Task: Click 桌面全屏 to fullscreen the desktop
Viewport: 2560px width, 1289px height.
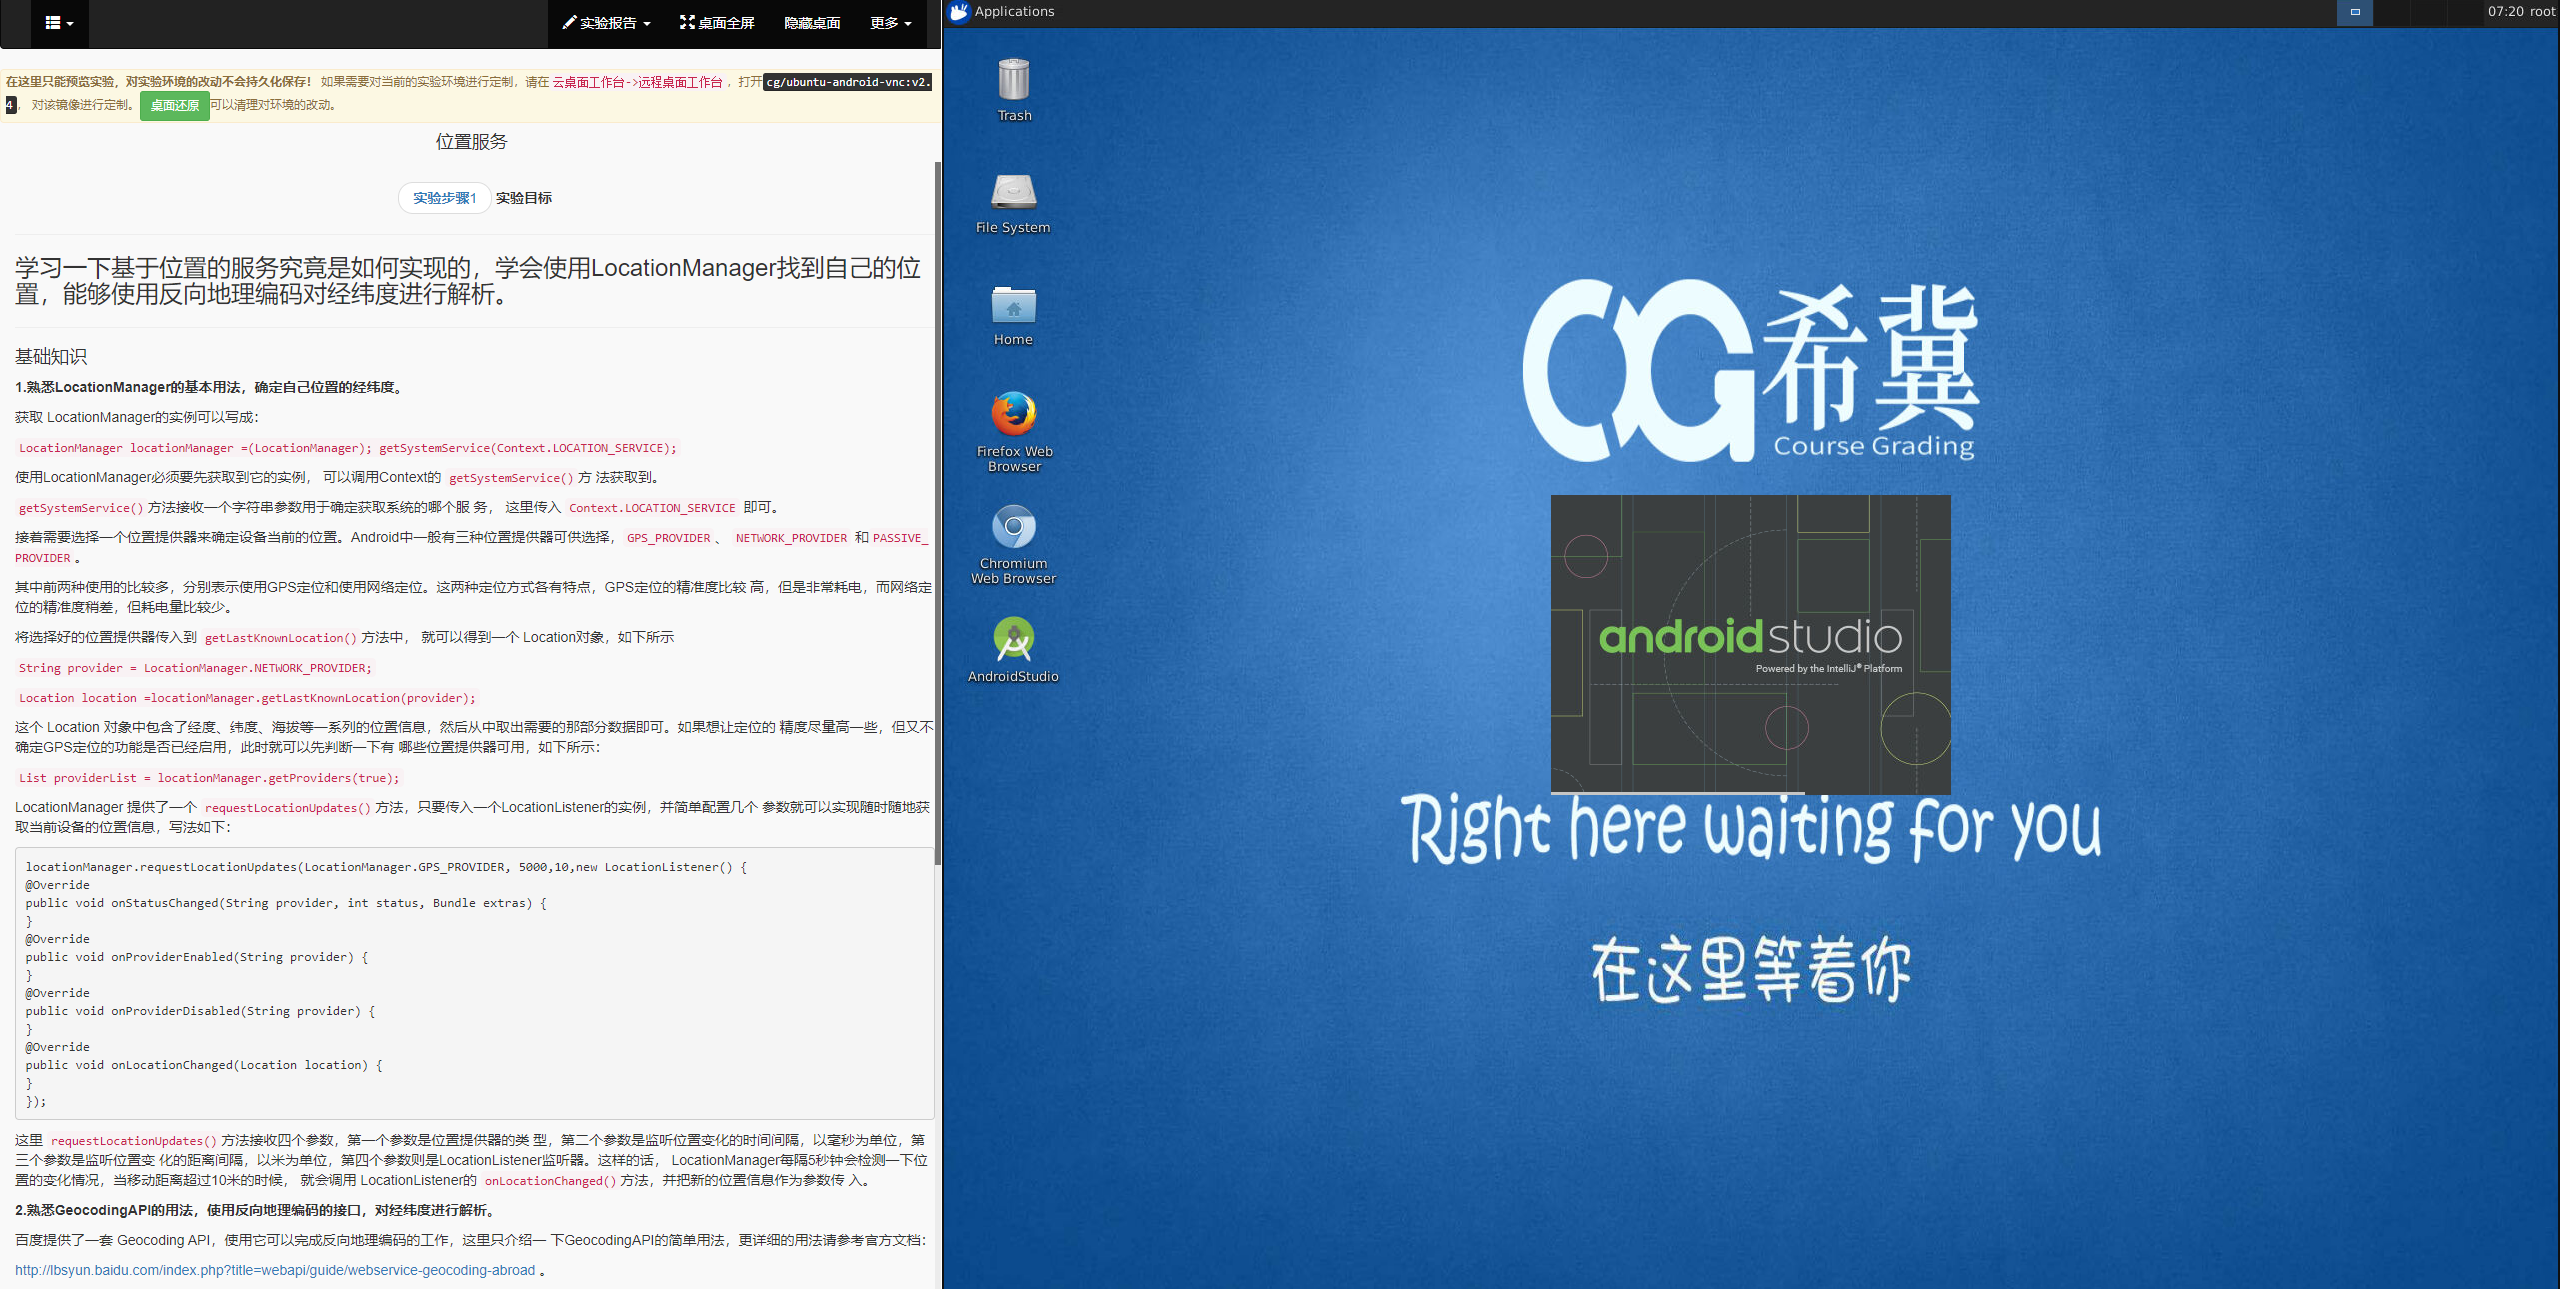Action: tap(717, 23)
